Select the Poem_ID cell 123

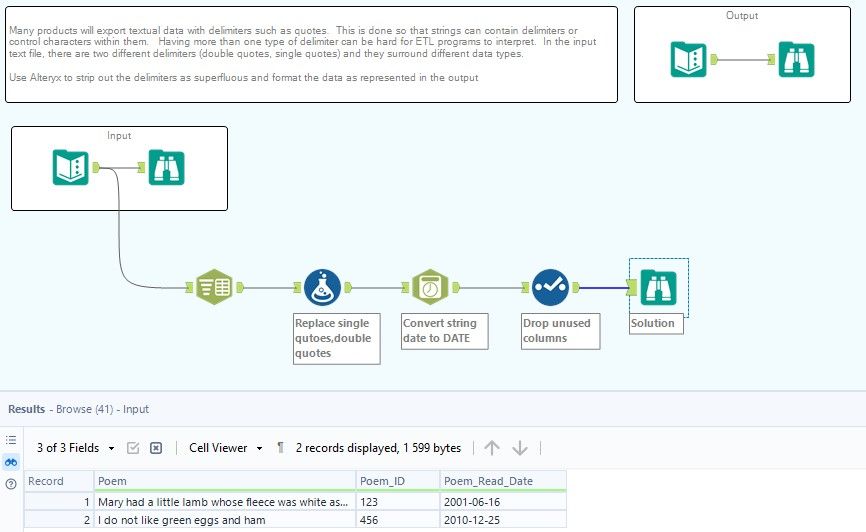point(398,502)
